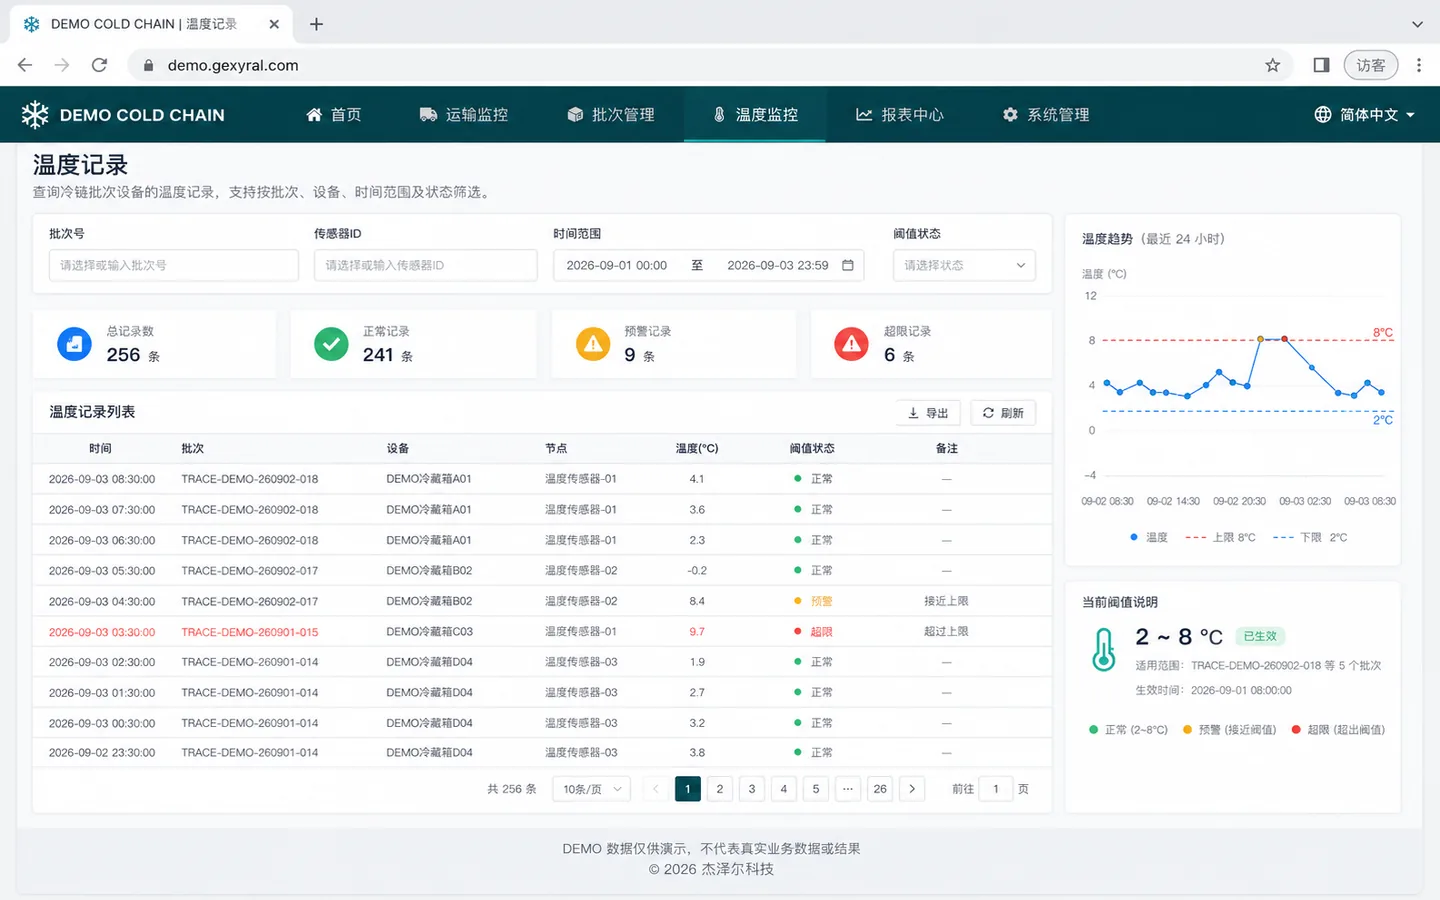Go to page 2 of records
The width and height of the screenshot is (1440, 900).
pyautogui.click(x=720, y=789)
